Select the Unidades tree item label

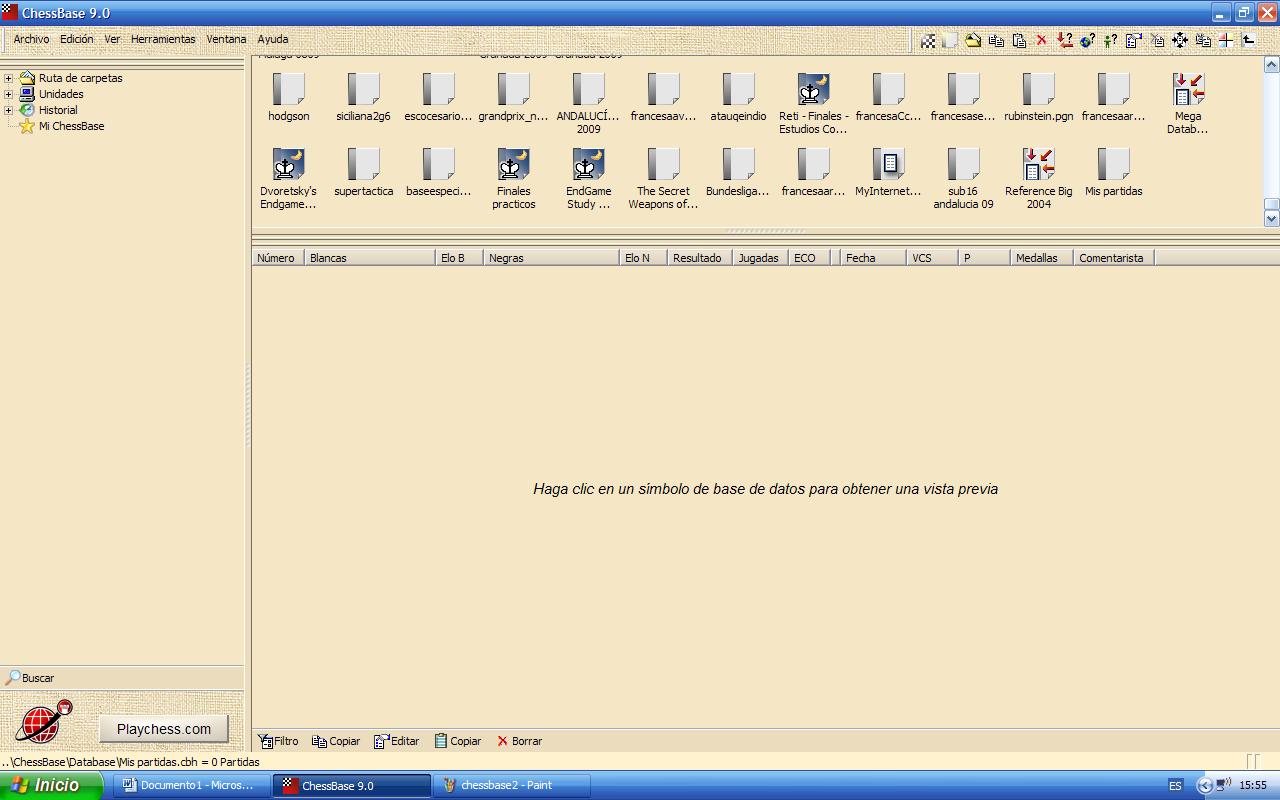point(61,94)
